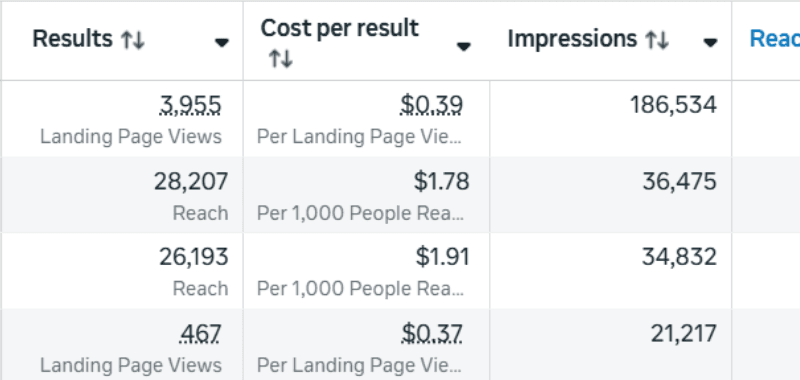
Task: Open Results column dropdown arrow
Action: 221,43
